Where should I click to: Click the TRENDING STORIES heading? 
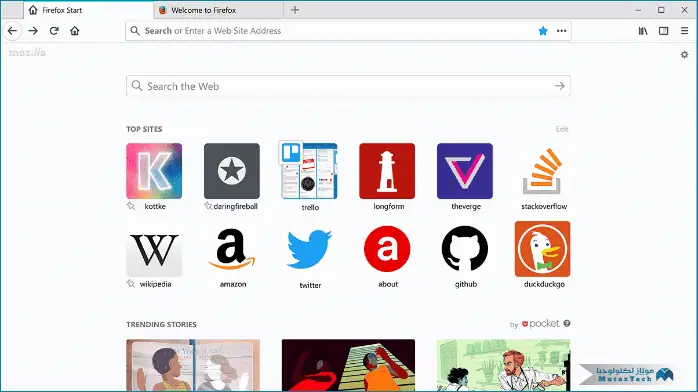pyautogui.click(x=161, y=324)
